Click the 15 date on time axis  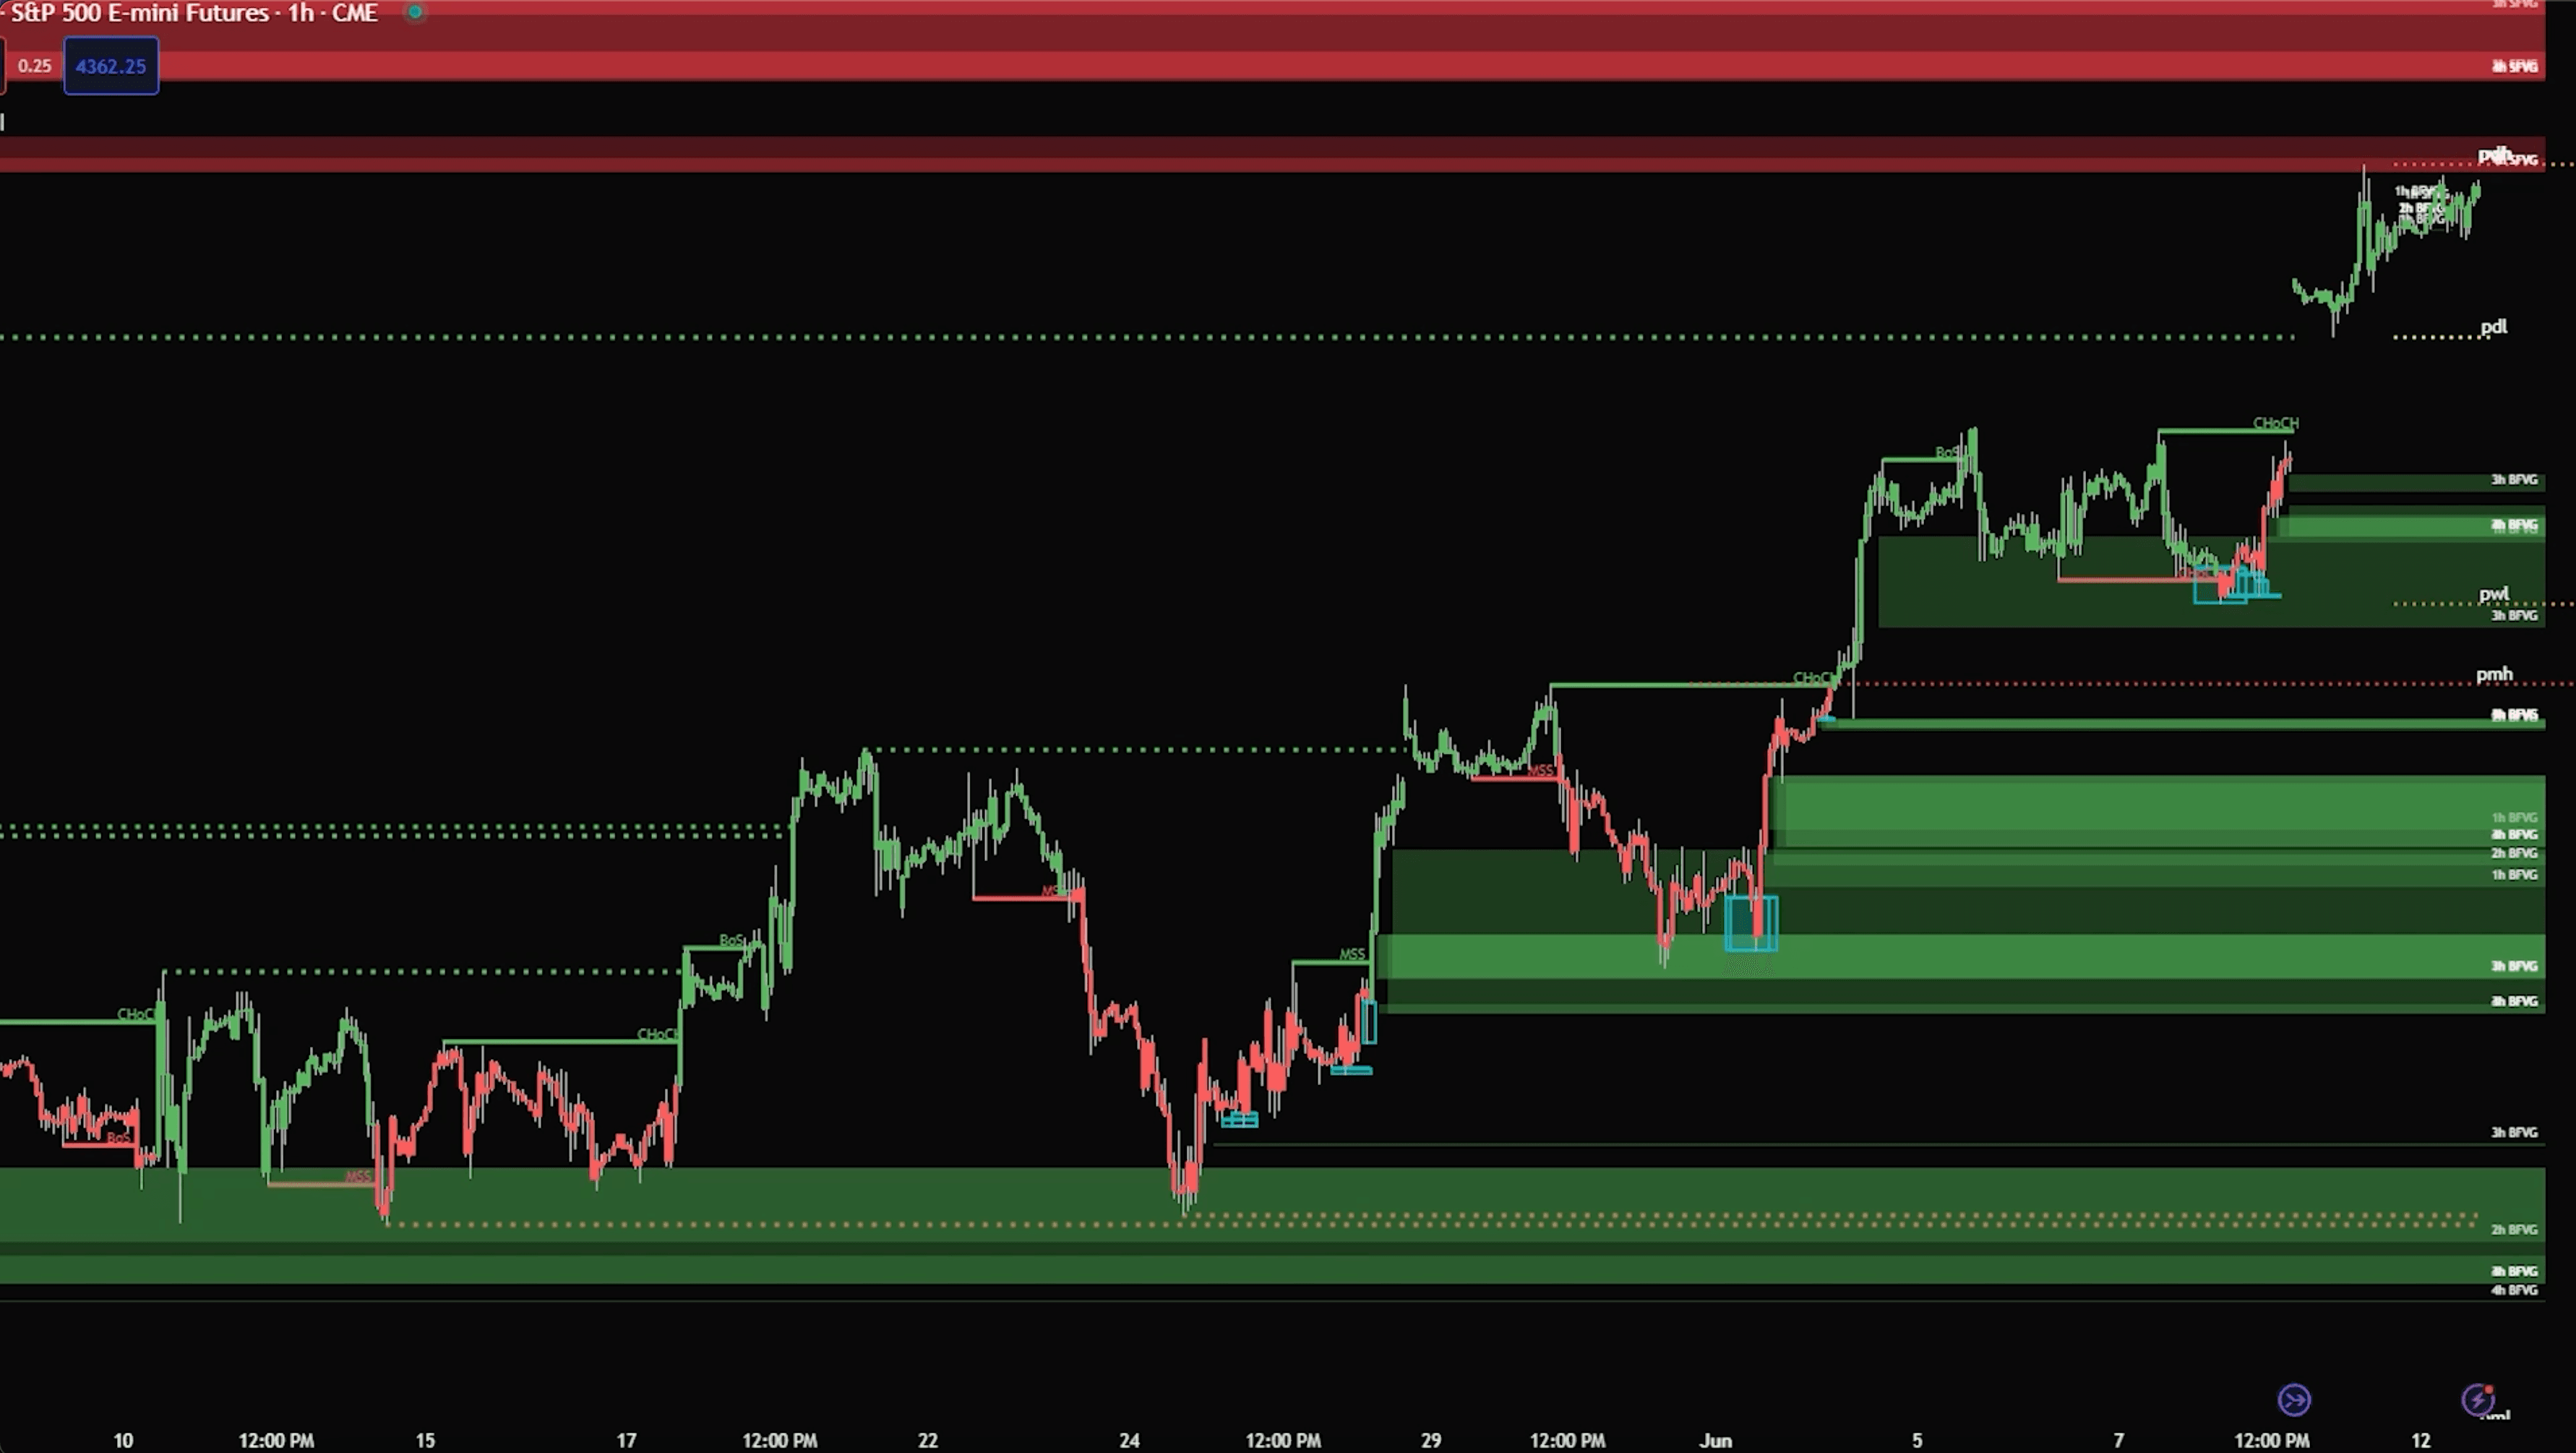coord(425,1440)
